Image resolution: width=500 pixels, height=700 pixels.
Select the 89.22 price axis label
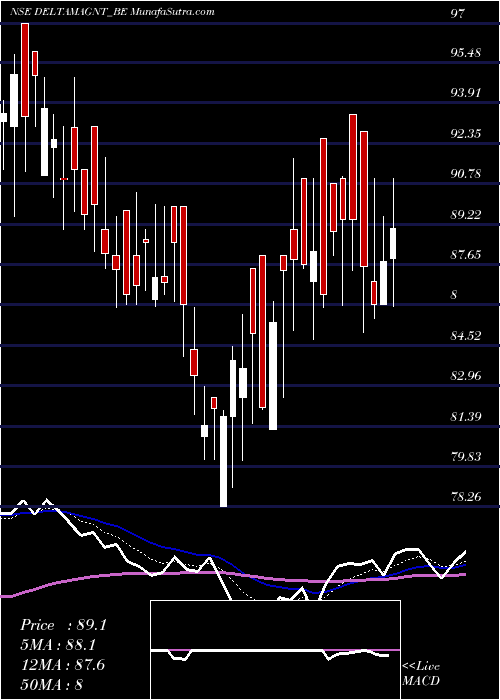[466, 214]
